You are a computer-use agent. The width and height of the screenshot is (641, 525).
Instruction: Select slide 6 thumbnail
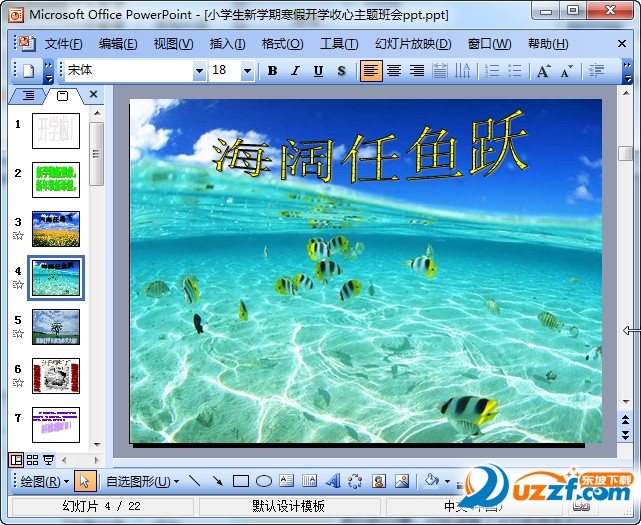point(56,376)
